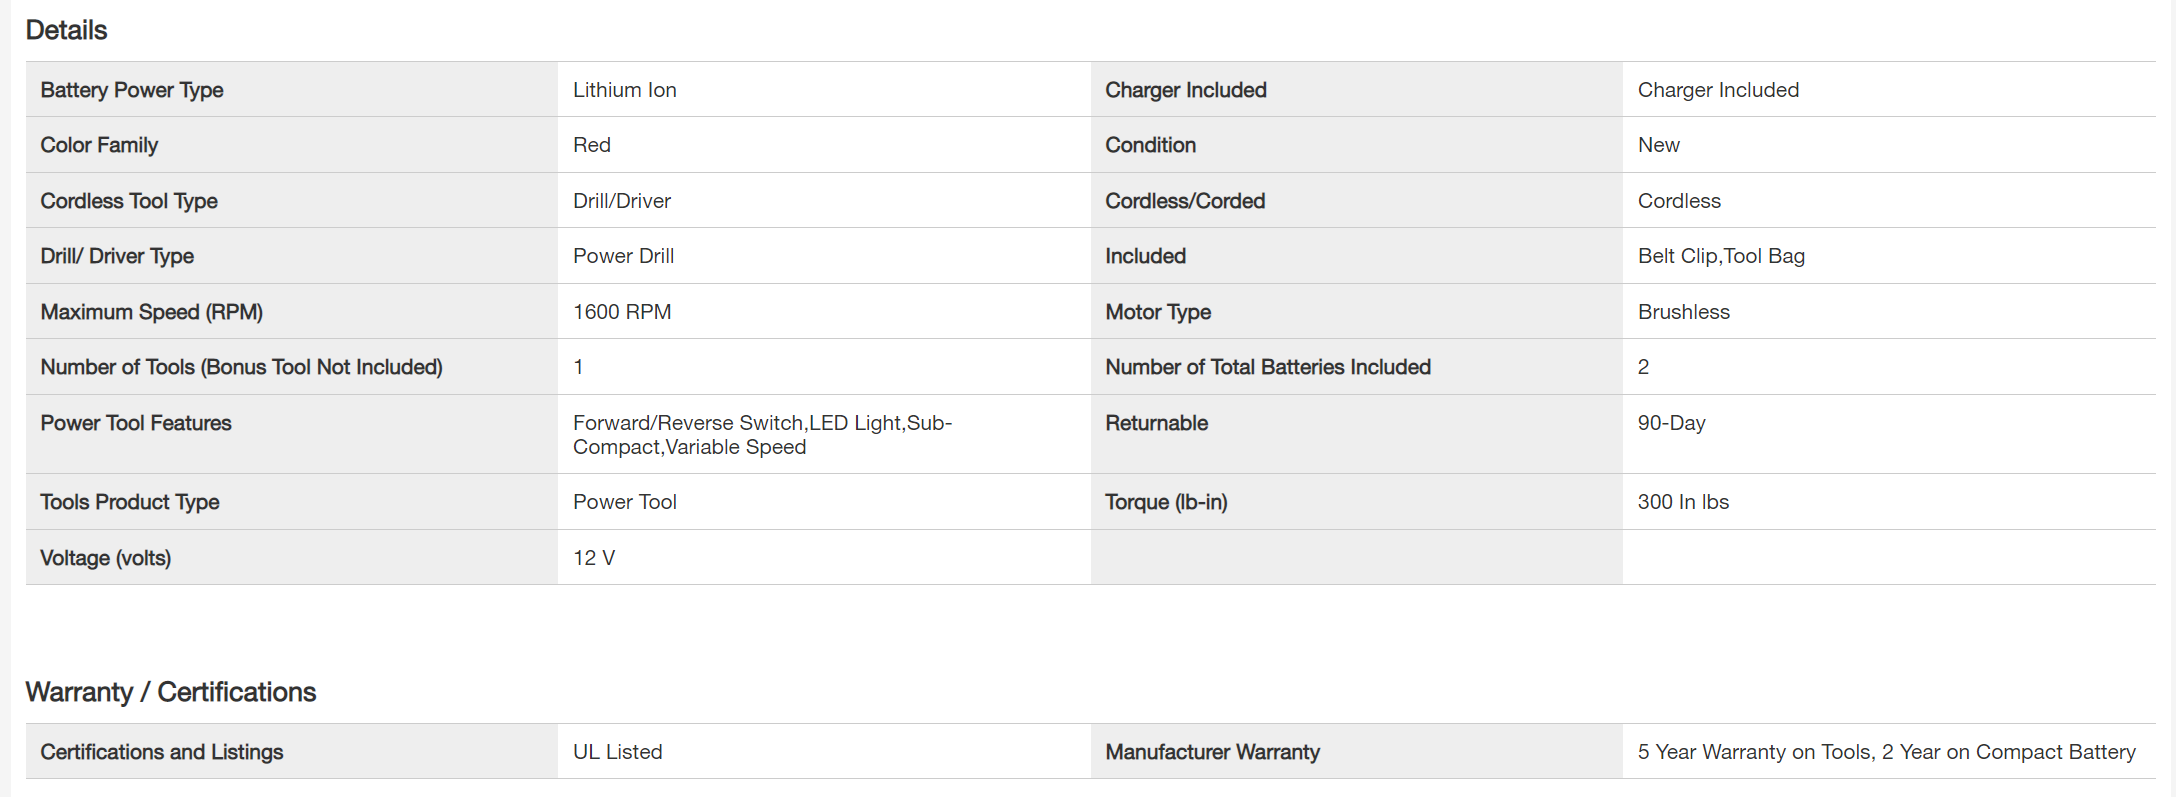This screenshot has height=797, width=2176.
Task: Click Number of Total Batteries Included label
Action: pos(1267,367)
